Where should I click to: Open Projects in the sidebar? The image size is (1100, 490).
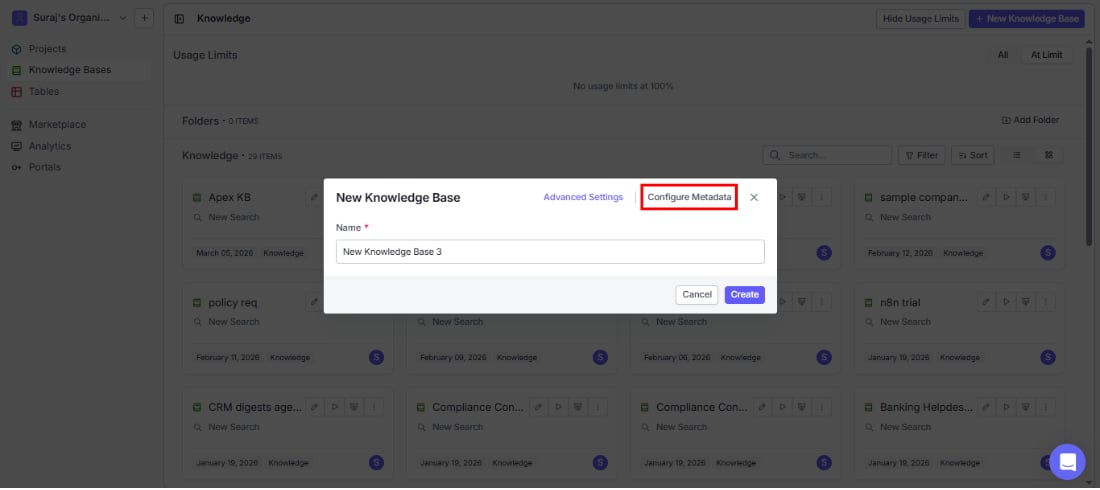coord(47,49)
